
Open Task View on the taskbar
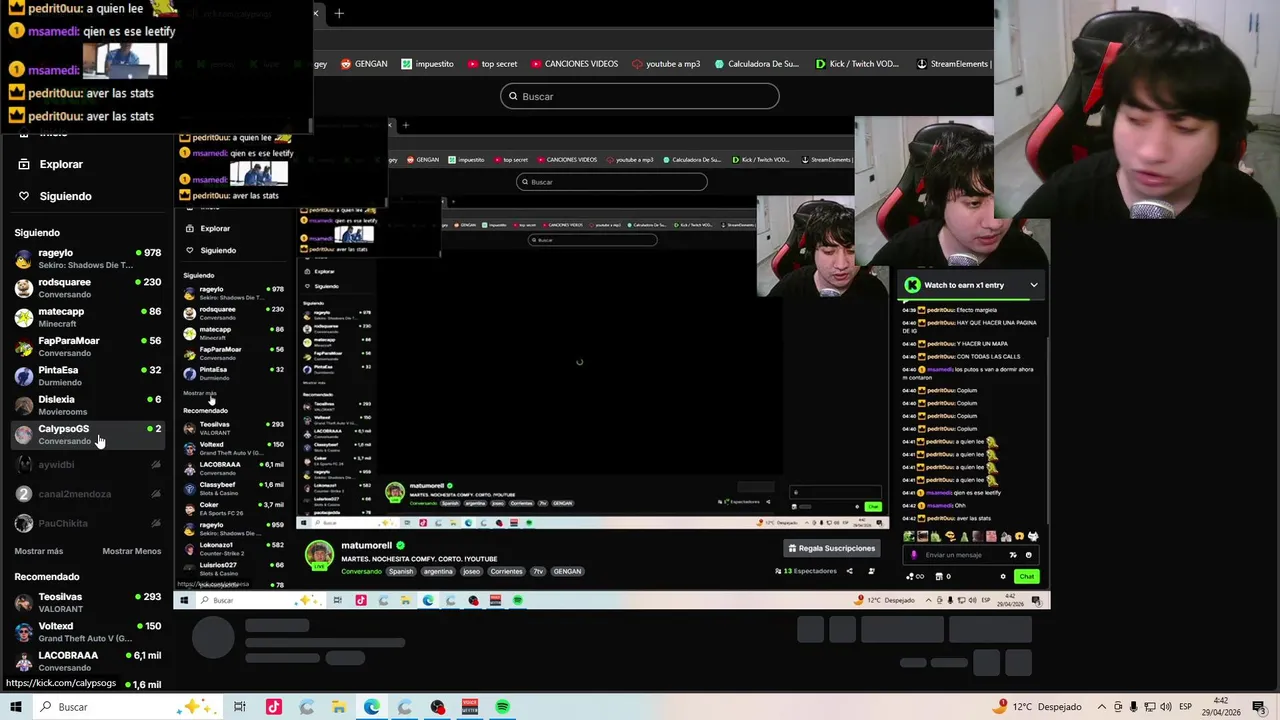[x=240, y=707]
